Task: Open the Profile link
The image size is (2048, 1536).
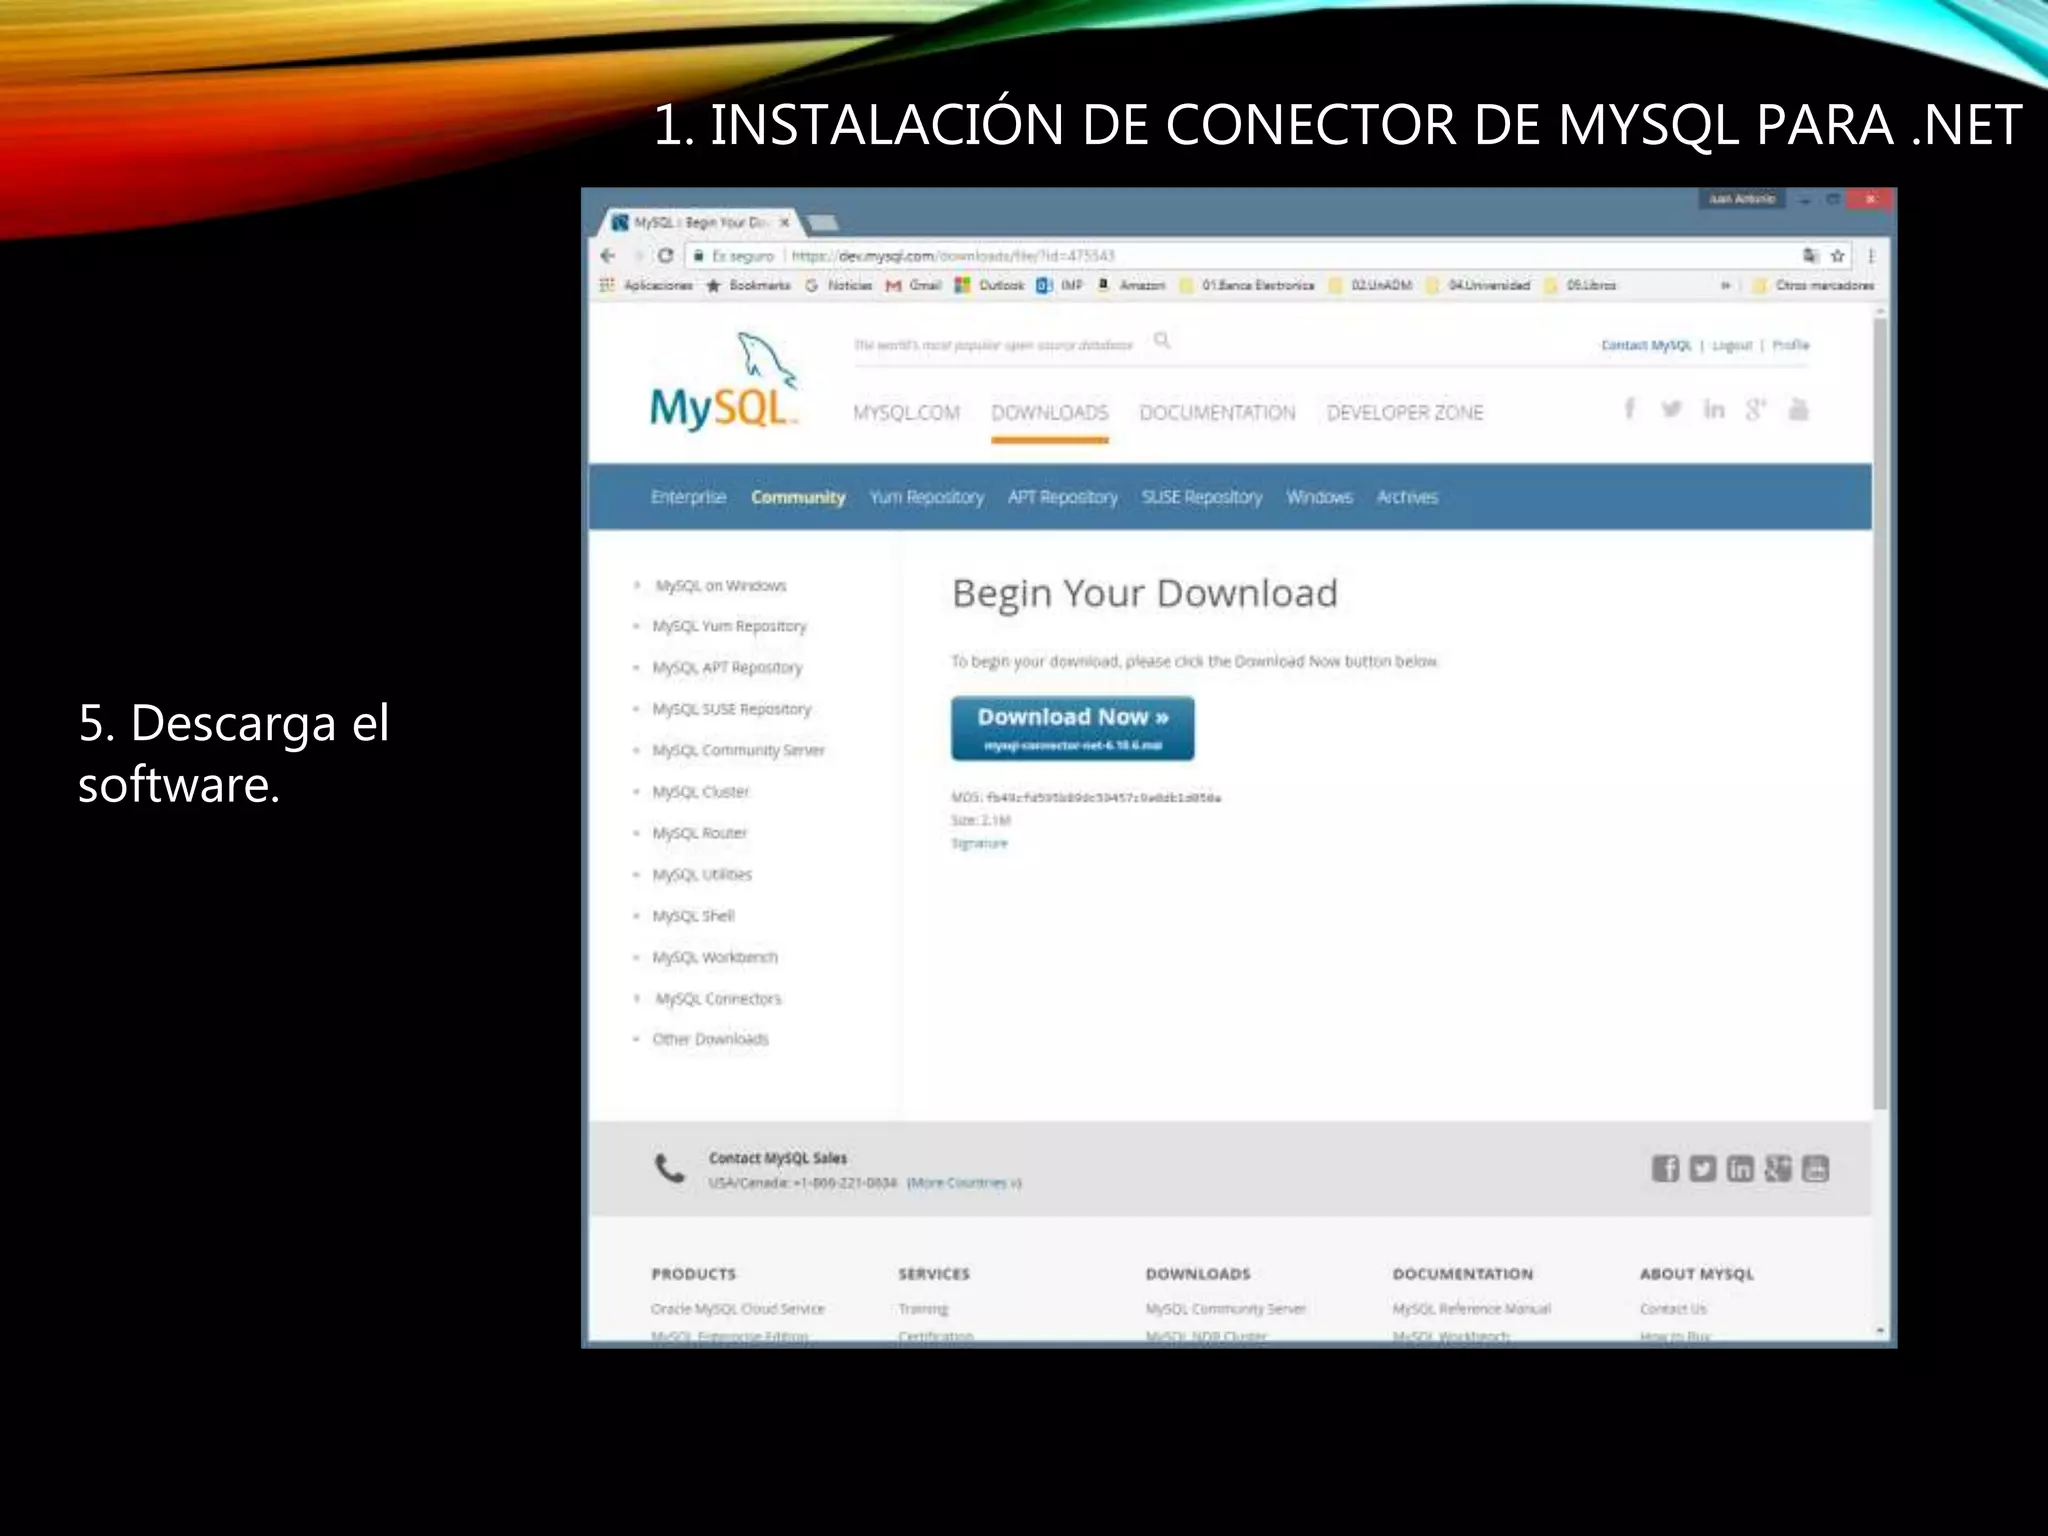Action: [x=1790, y=346]
